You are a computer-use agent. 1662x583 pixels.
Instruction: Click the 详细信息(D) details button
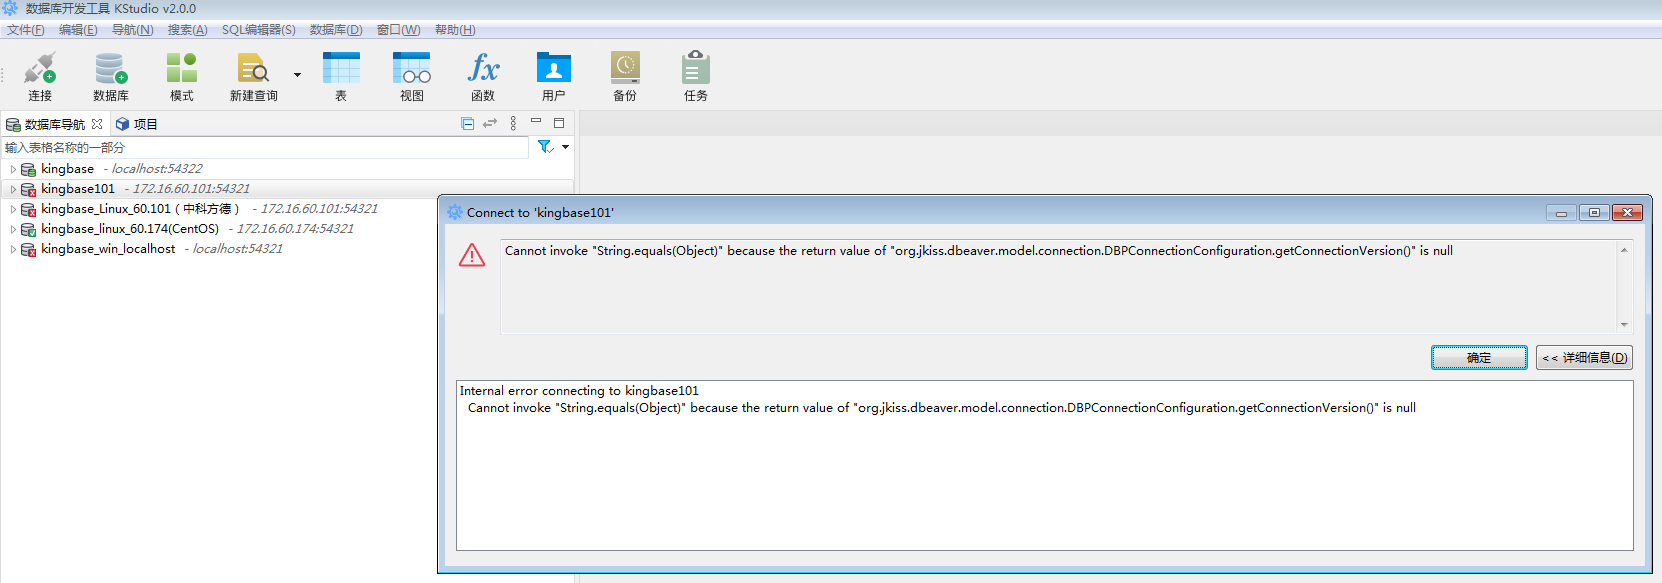pyautogui.click(x=1584, y=358)
